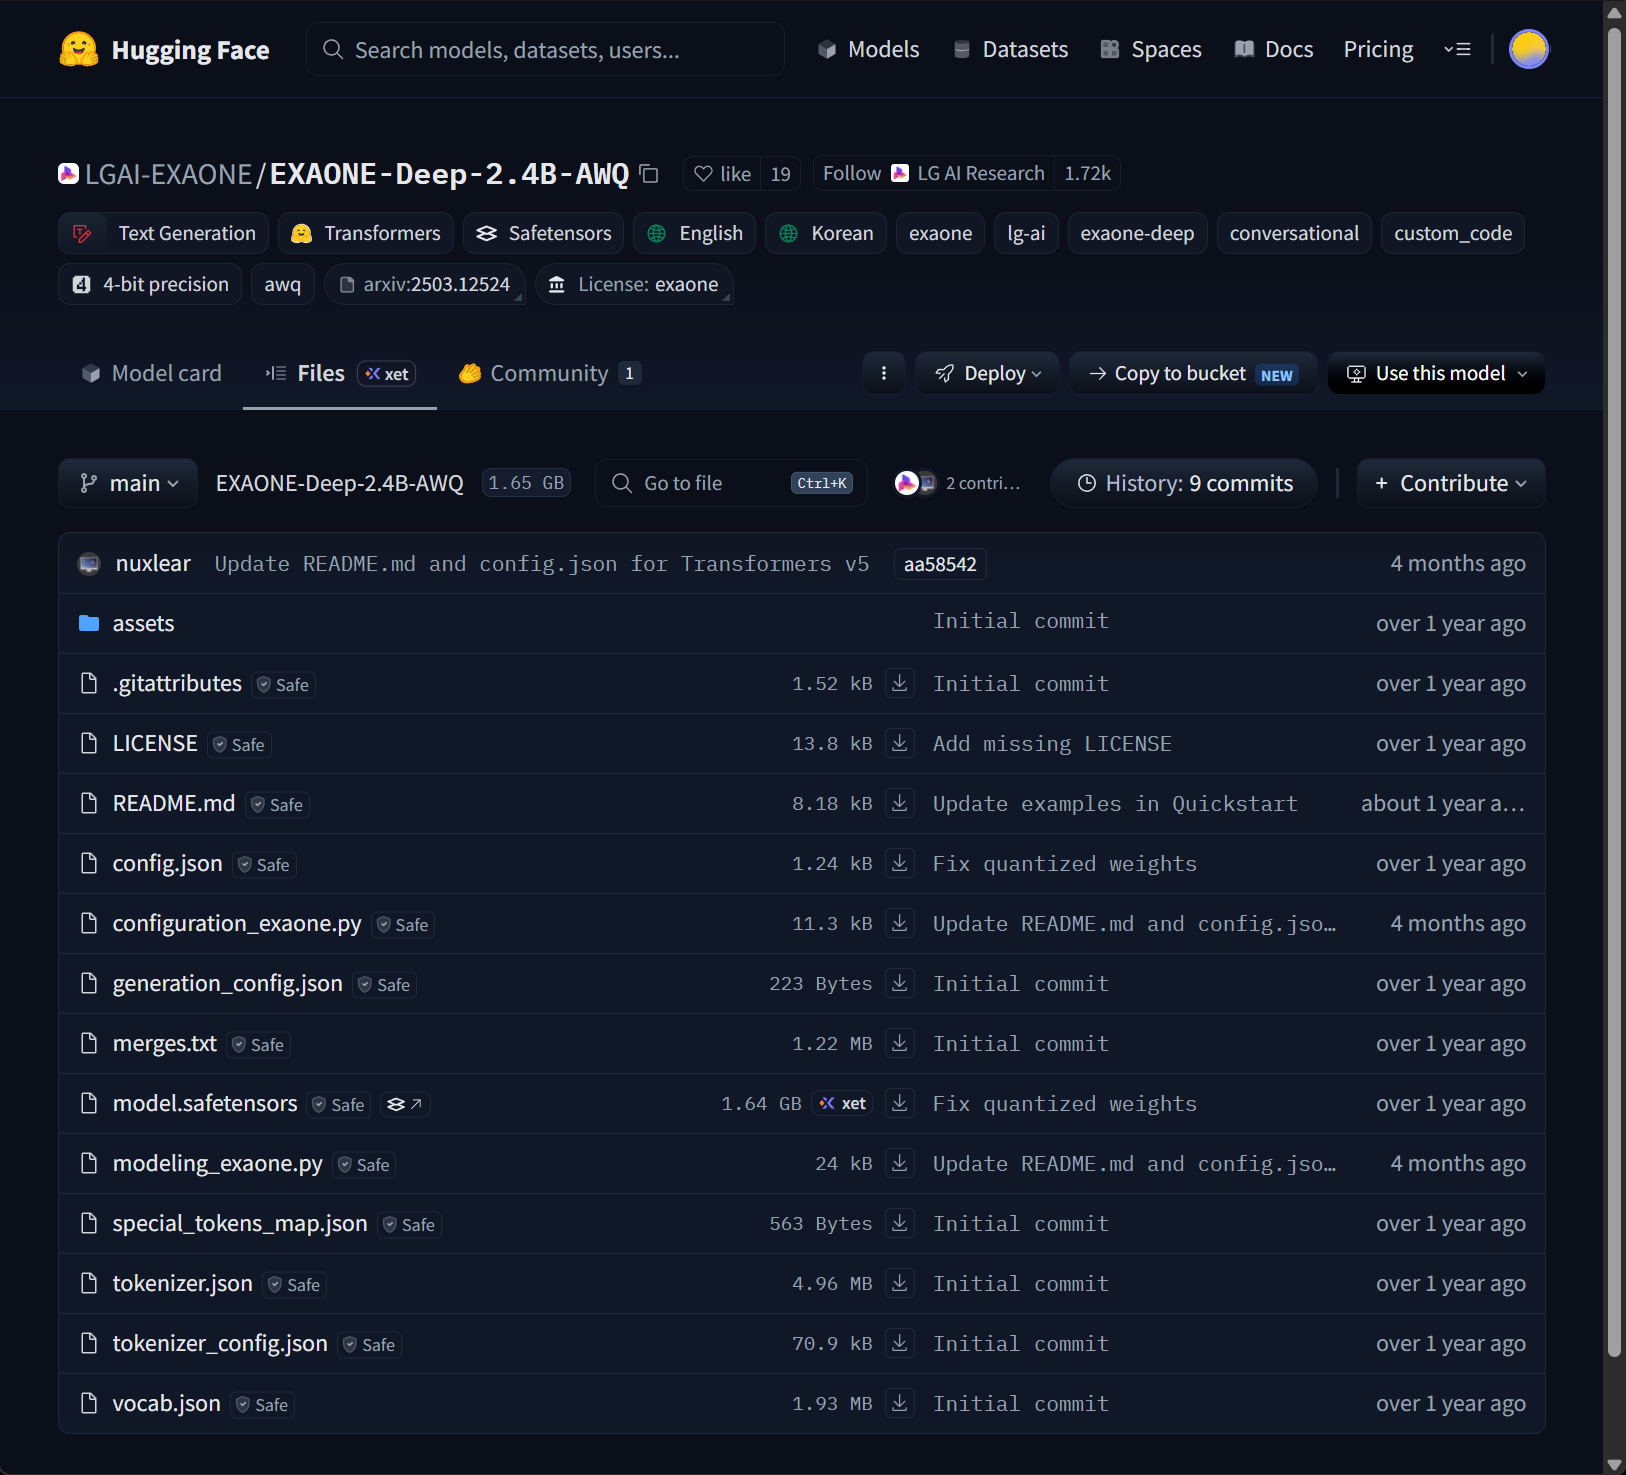Screen dimensions: 1626x1475
Task: Click the contributors avatars
Action: pyautogui.click(x=915, y=483)
